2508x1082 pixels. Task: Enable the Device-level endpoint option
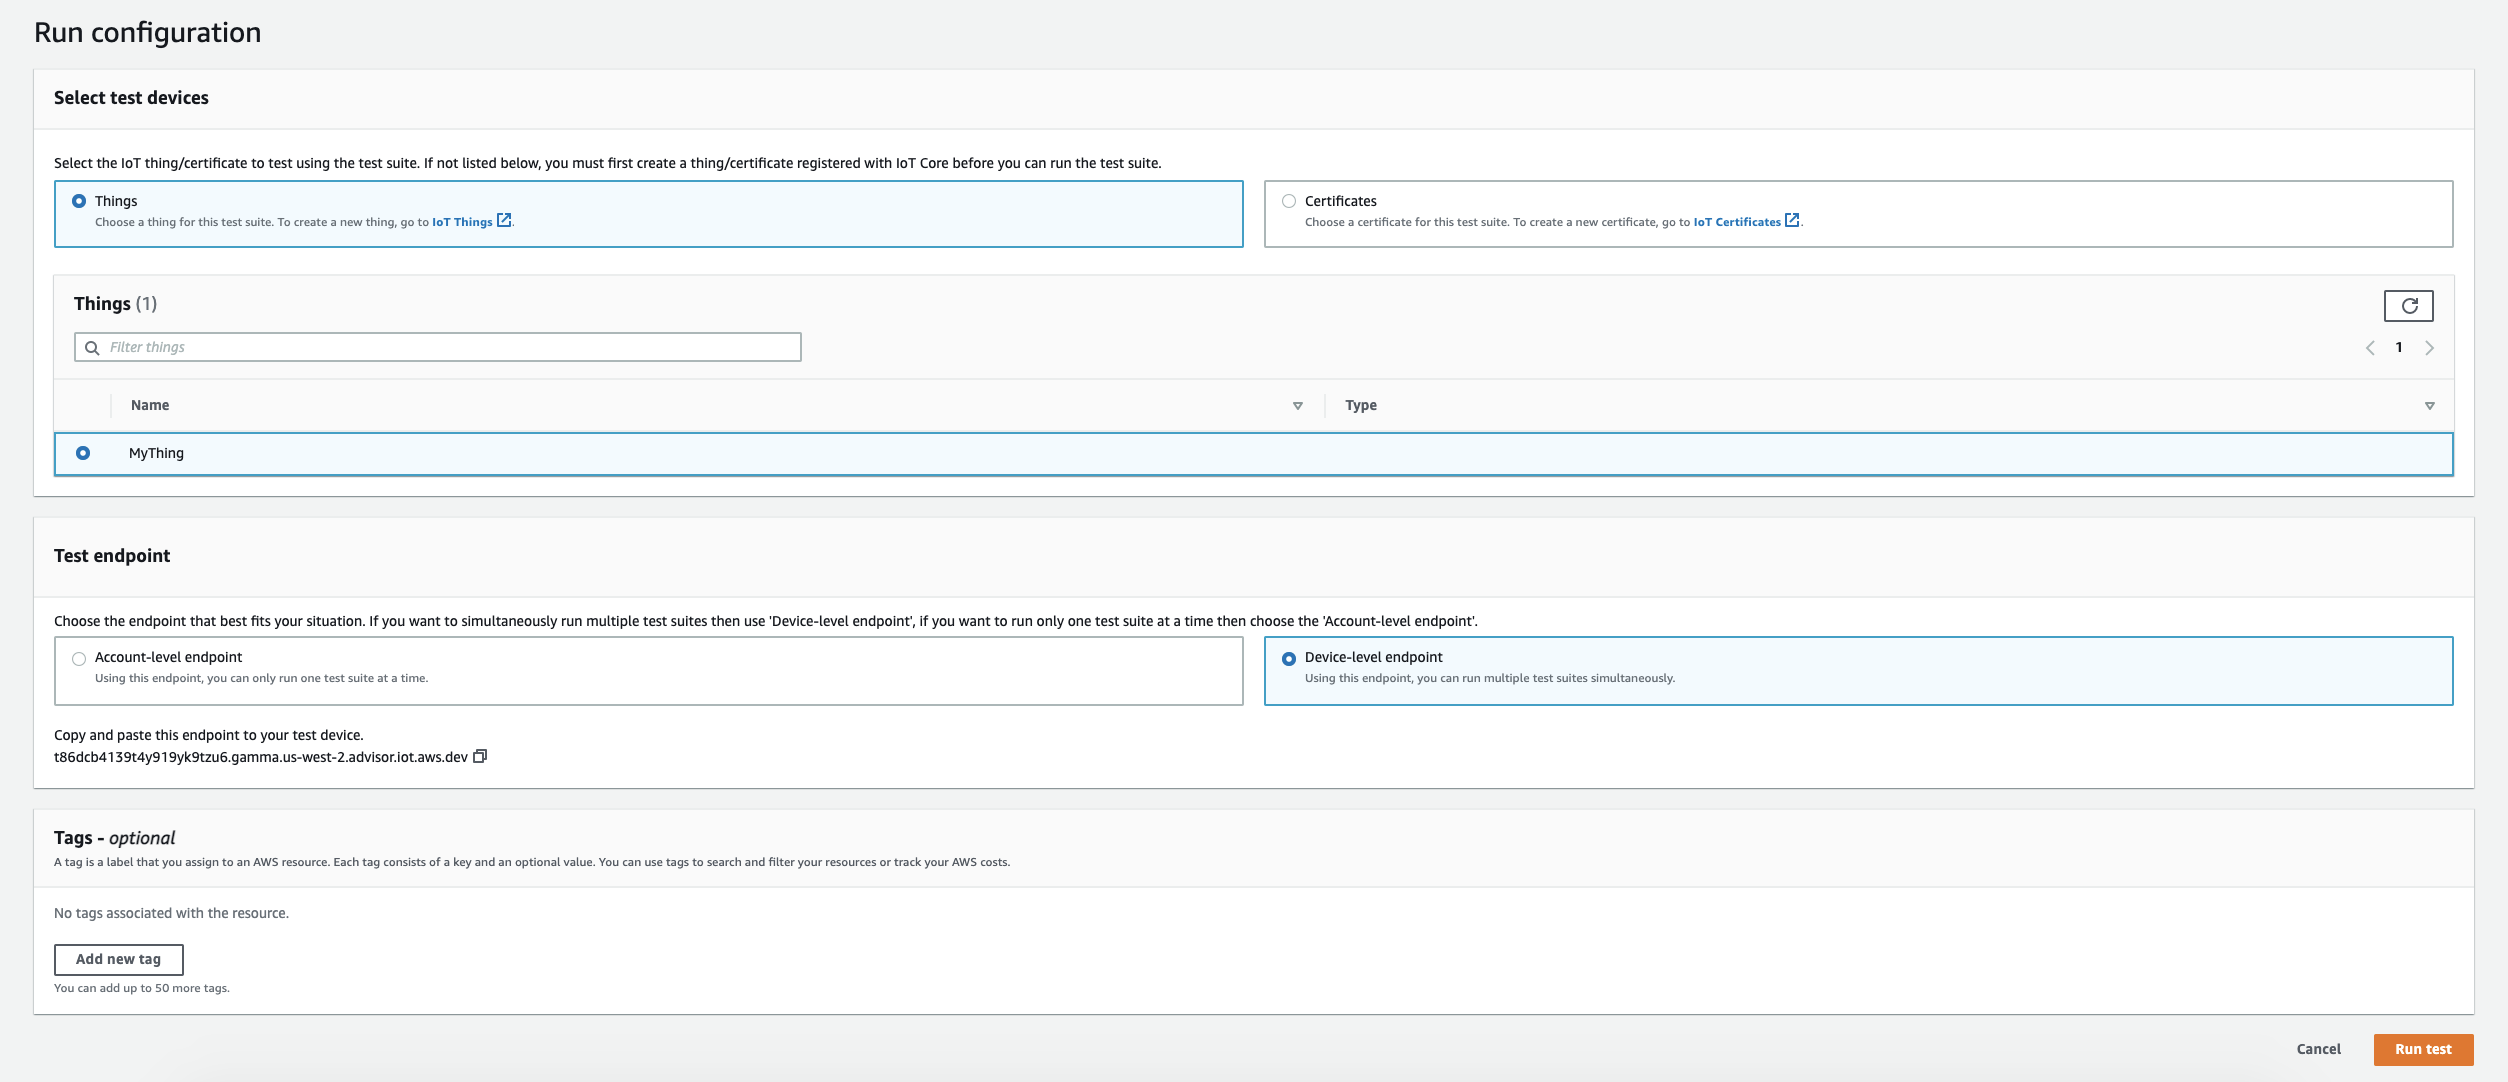(x=1288, y=657)
